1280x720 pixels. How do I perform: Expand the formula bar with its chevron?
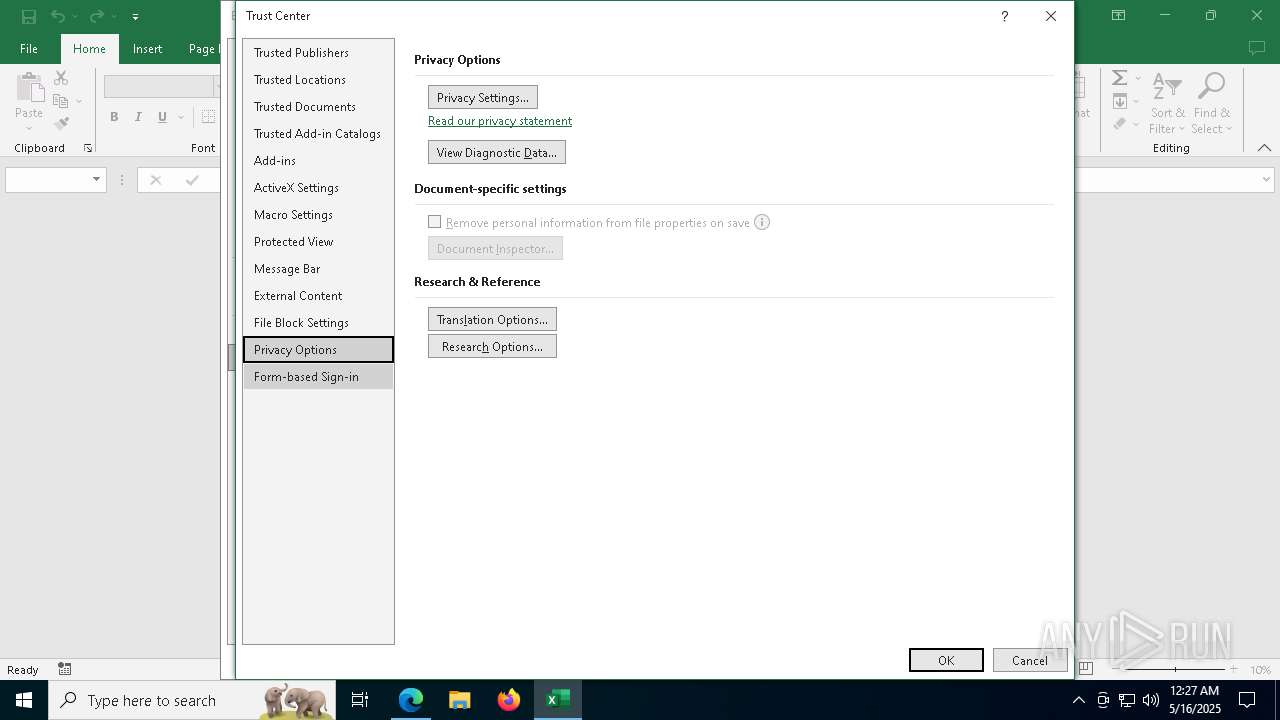coord(1266,180)
